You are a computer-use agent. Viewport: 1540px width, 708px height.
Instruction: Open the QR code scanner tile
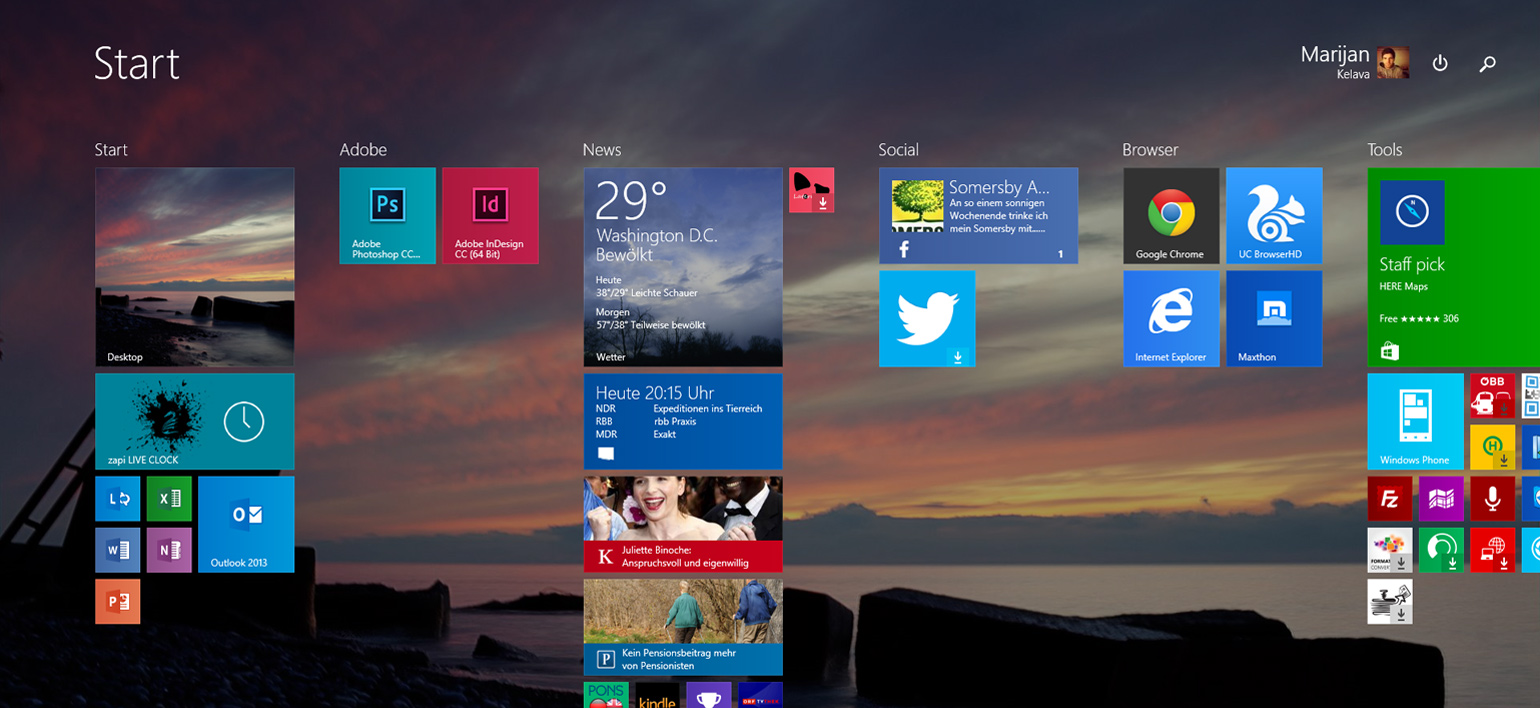1531,396
